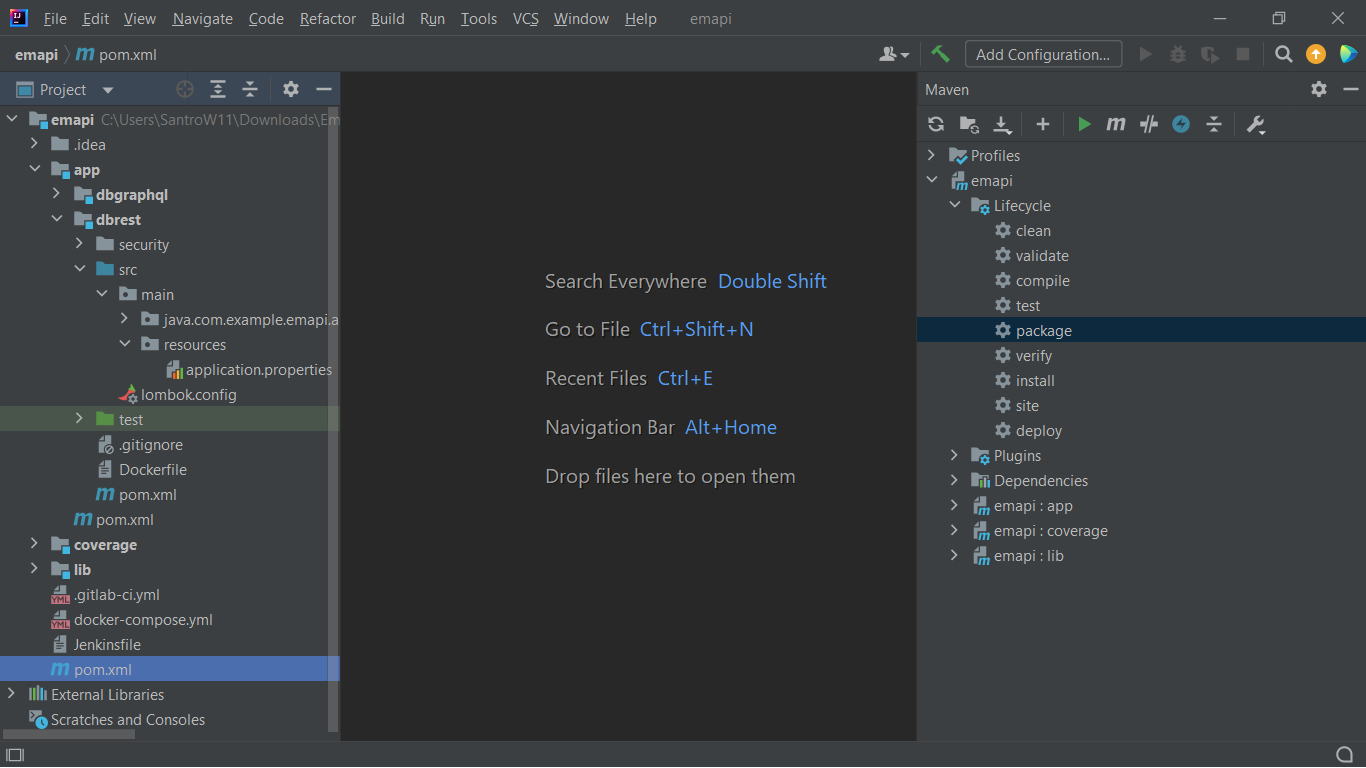Open Maven Settings wrench icon
Screen dimensions: 1366x768
[1256, 124]
